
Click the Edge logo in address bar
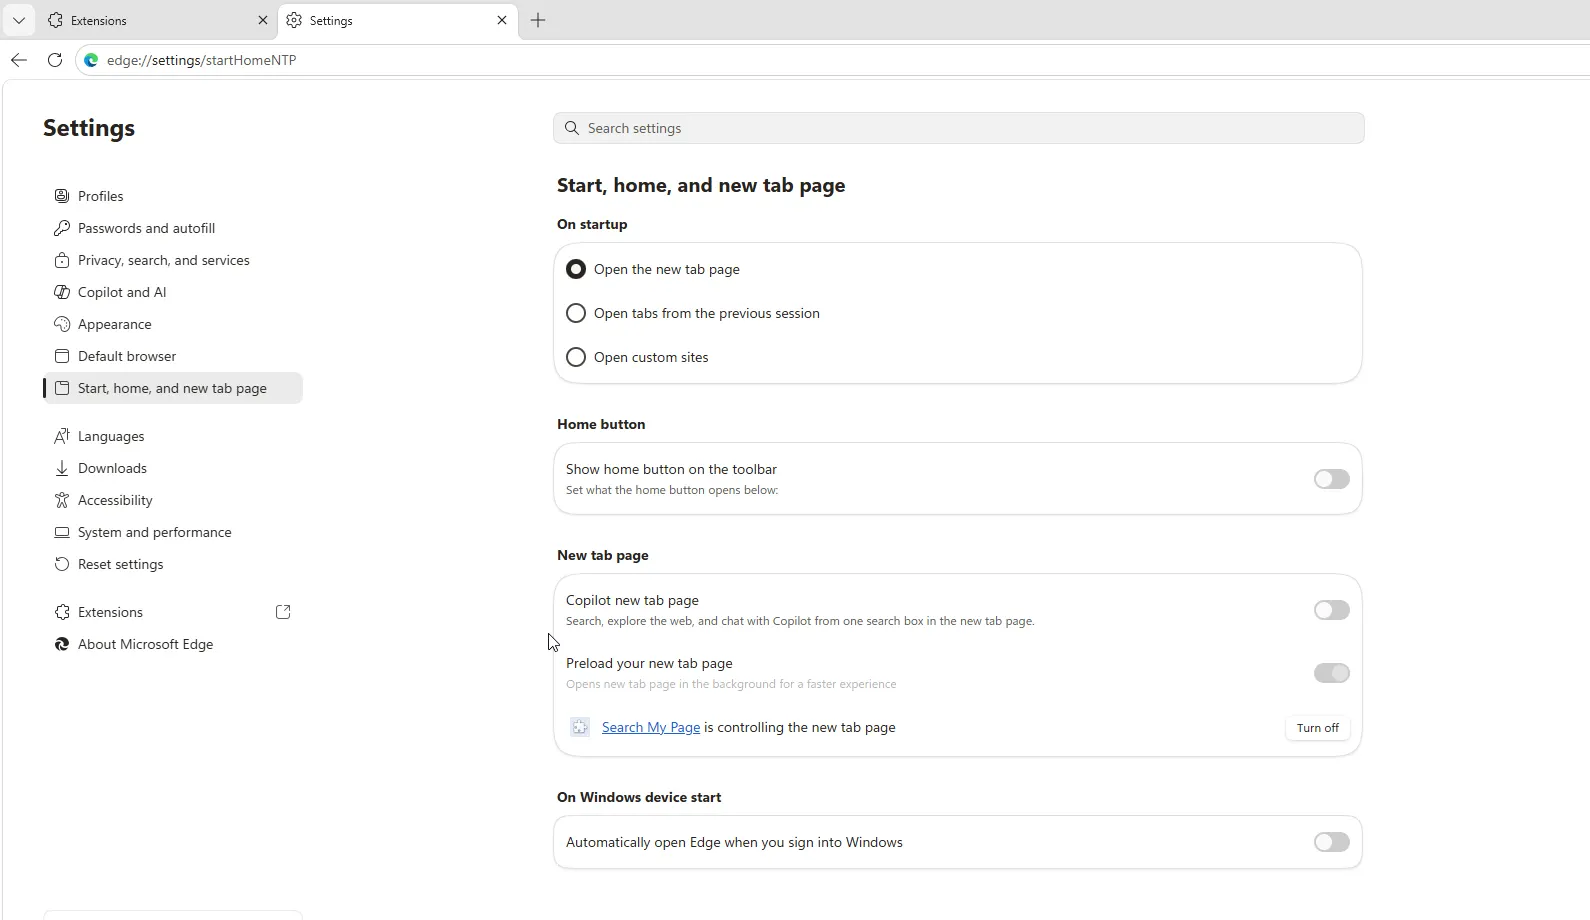[x=91, y=60]
